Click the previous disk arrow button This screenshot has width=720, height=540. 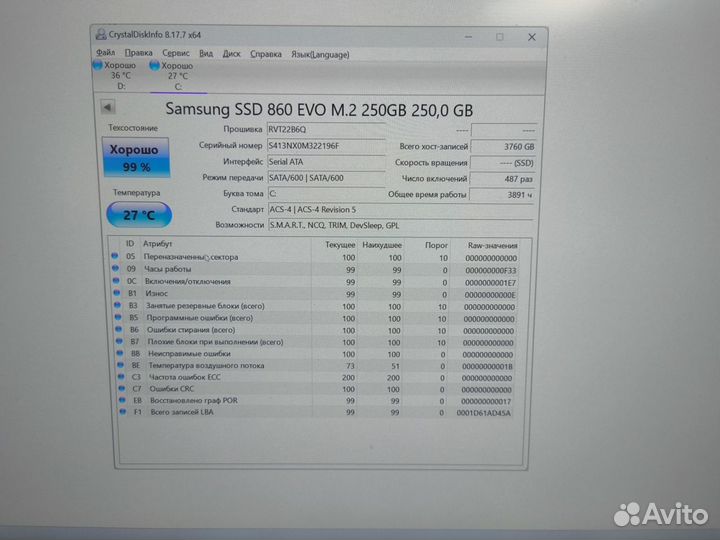107,107
